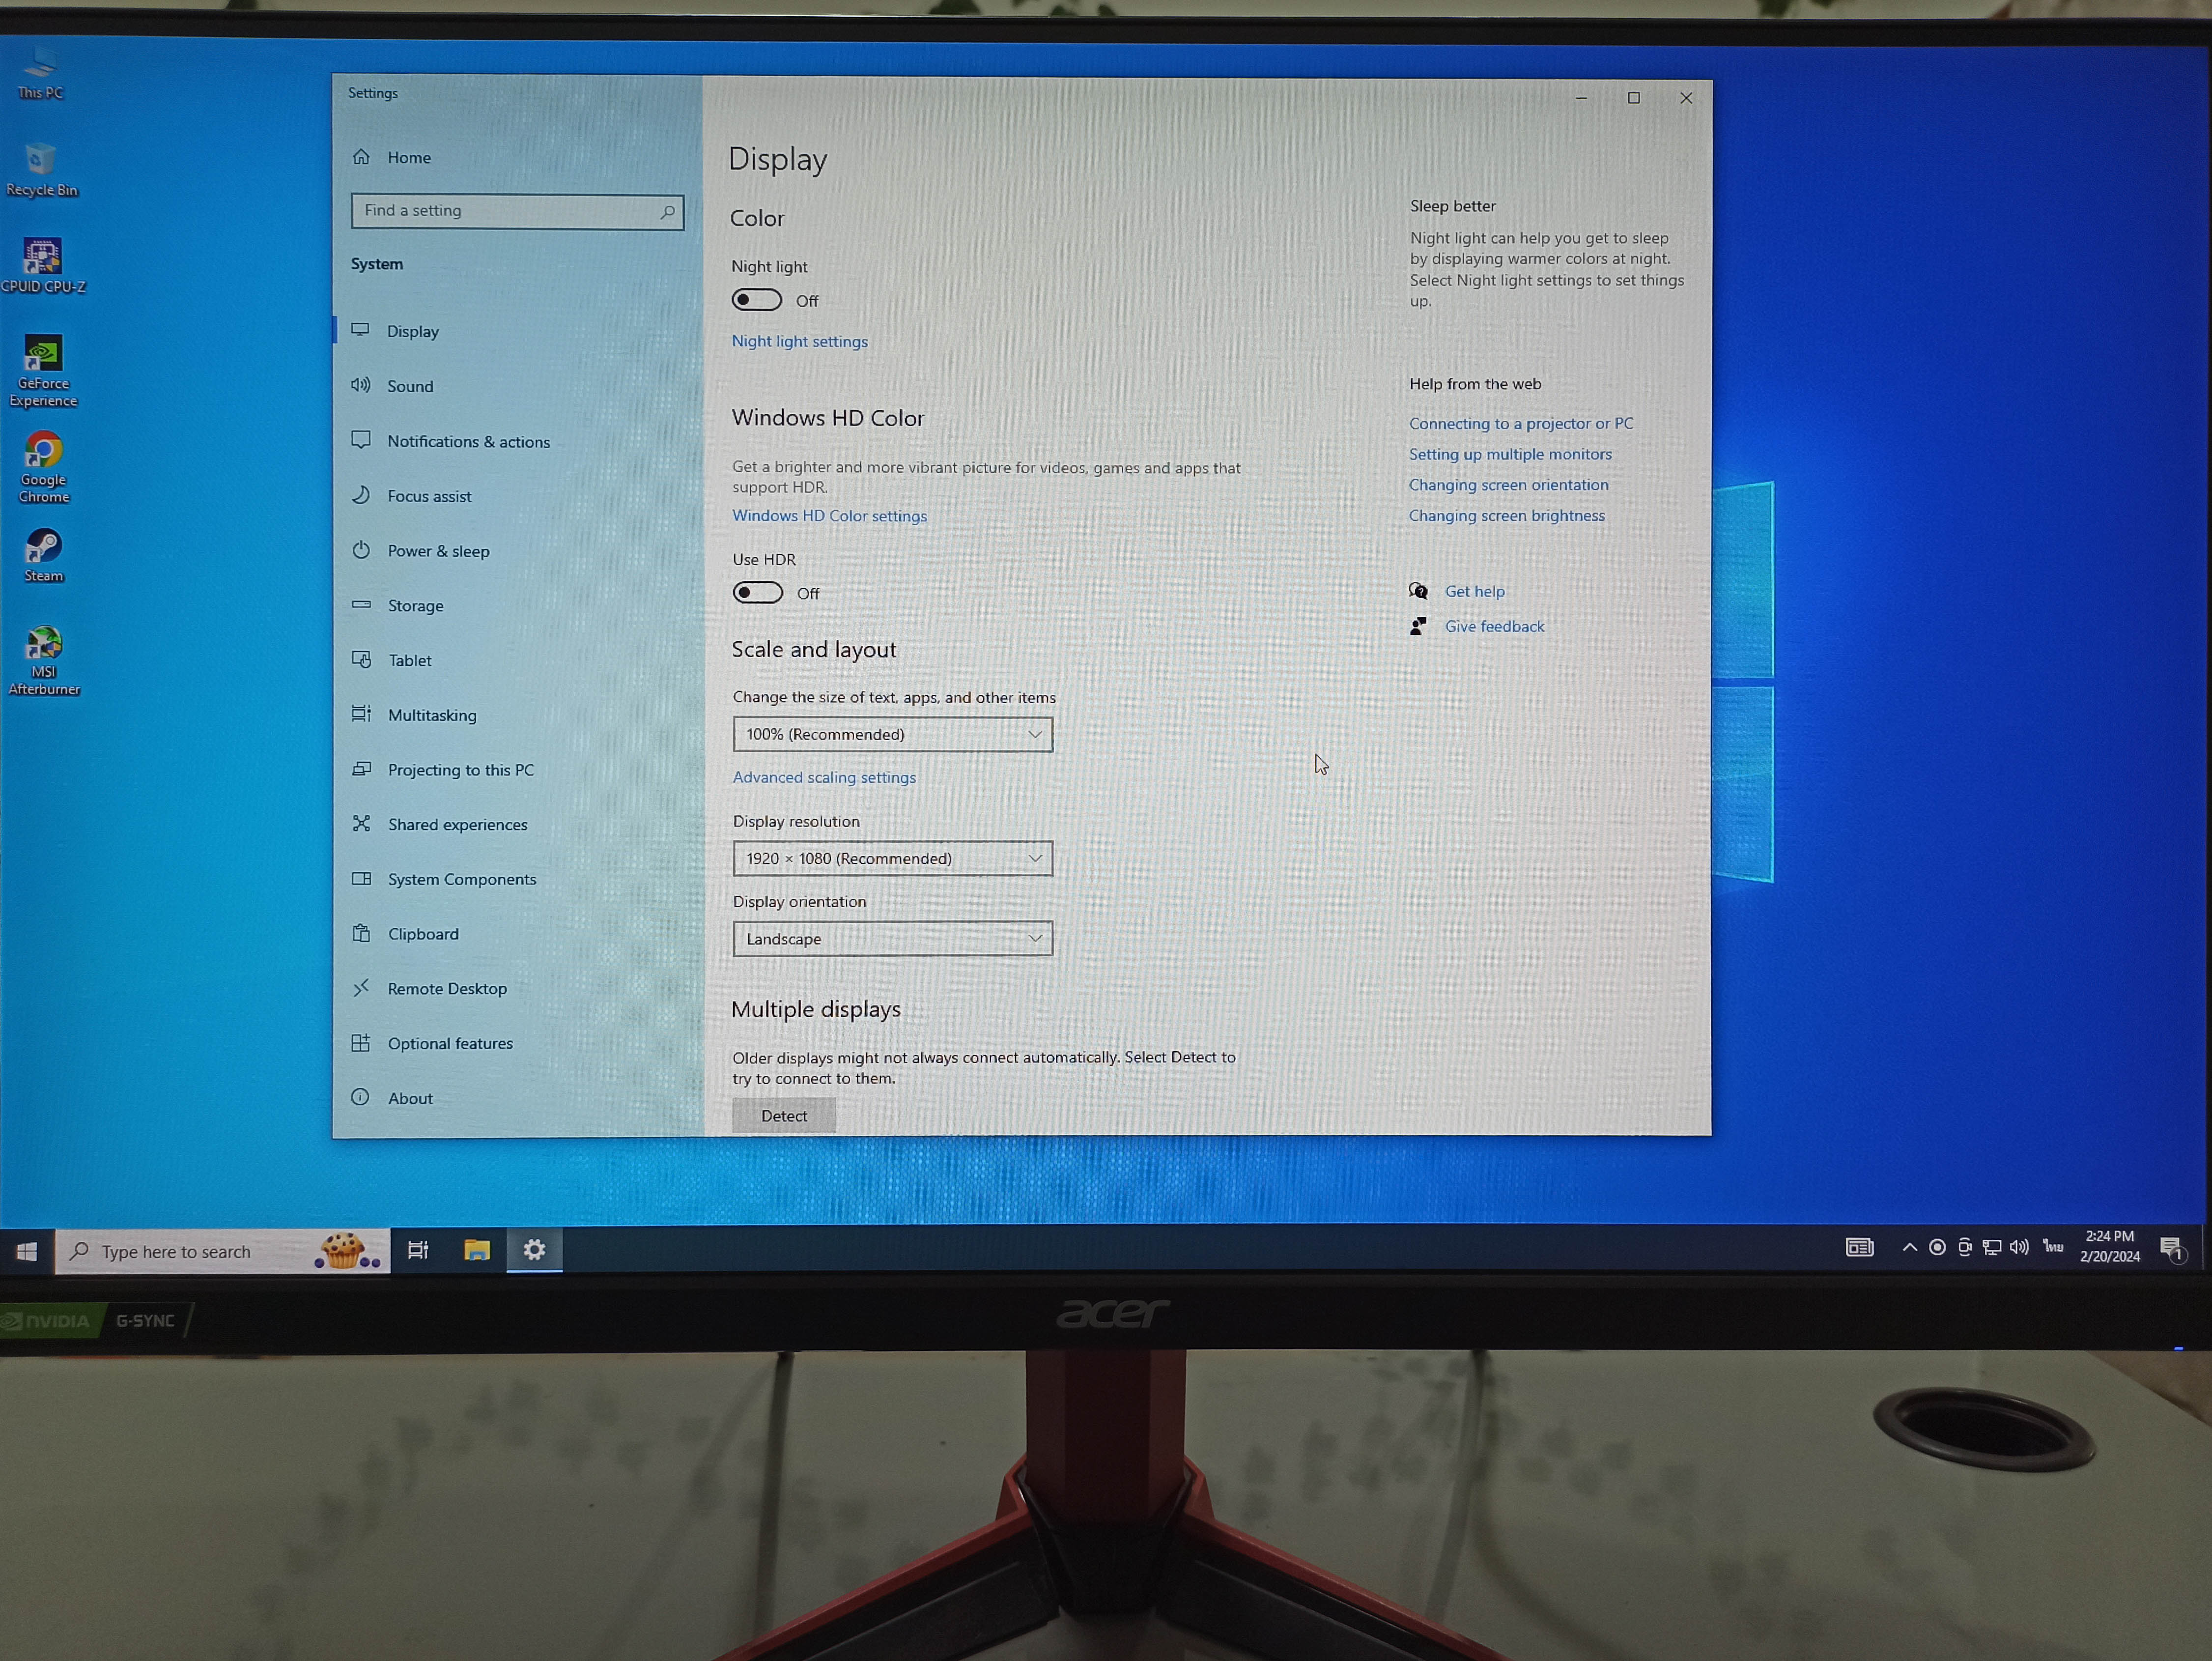Open Clipboard settings page
The image size is (2212, 1661).
pos(517,933)
